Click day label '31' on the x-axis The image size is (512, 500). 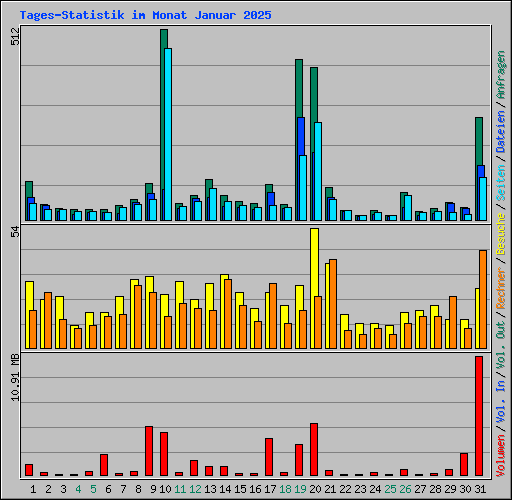click(x=480, y=489)
